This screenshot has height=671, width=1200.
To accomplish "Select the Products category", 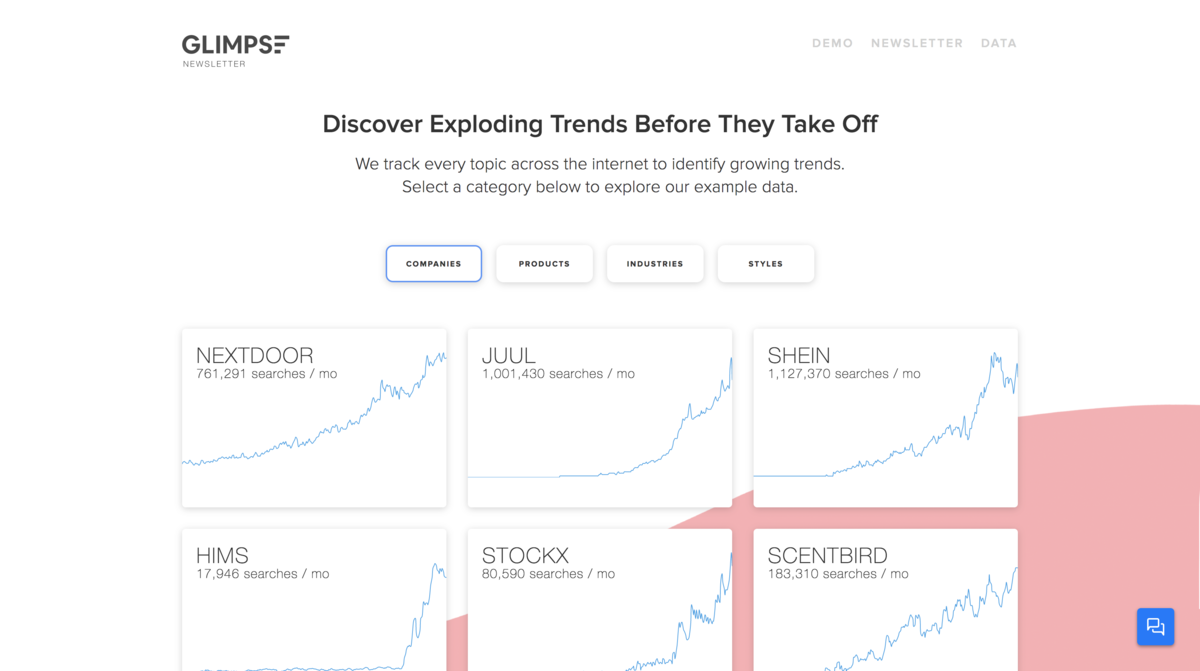I will [x=544, y=264].
